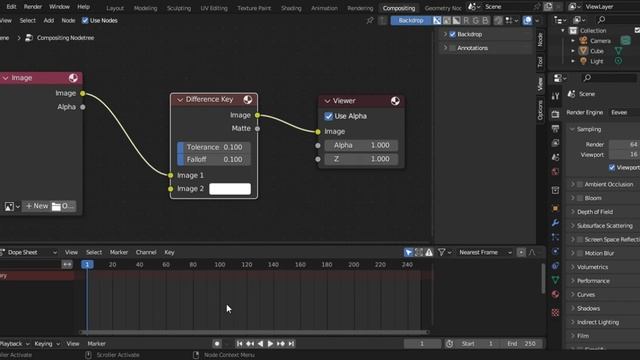Enable Screen Space Reflections checkbox
The width and height of the screenshot is (640, 360).
pyautogui.click(x=580, y=240)
